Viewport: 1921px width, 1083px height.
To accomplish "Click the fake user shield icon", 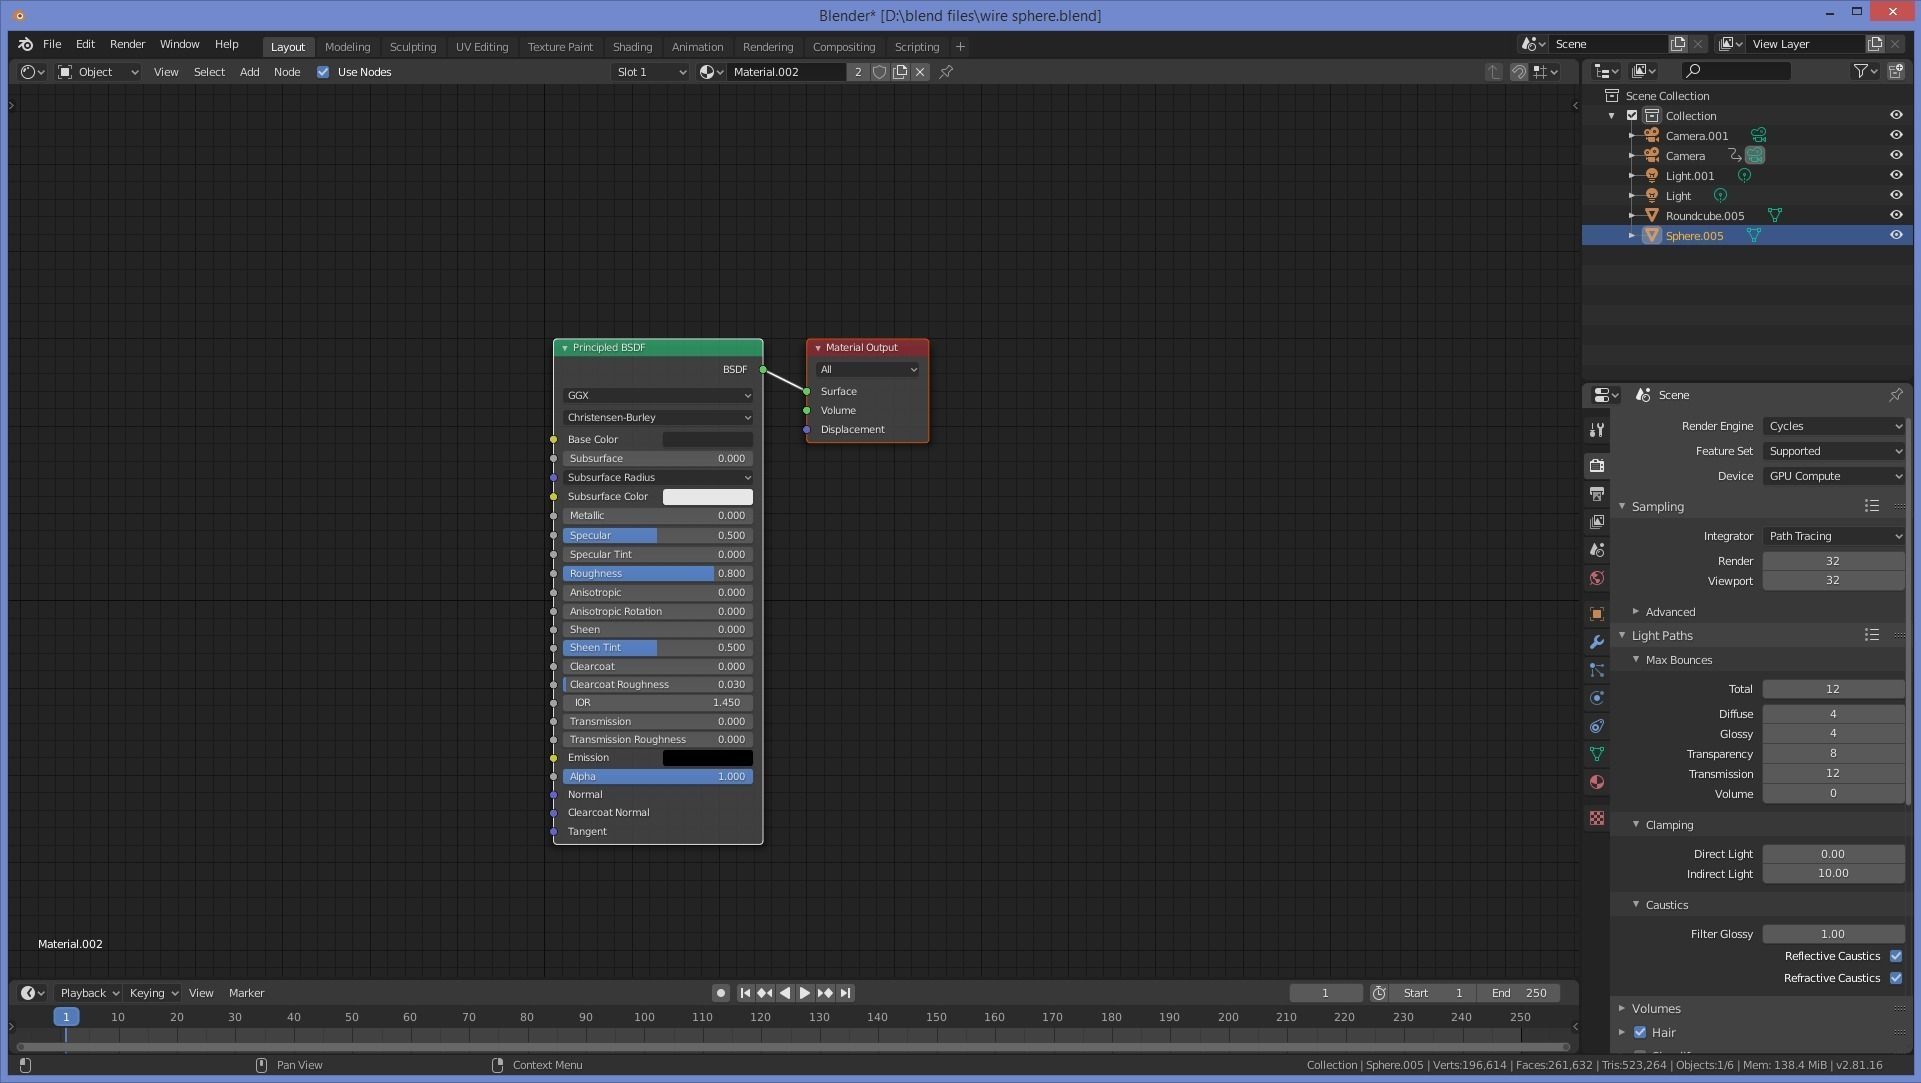I will pos(879,72).
